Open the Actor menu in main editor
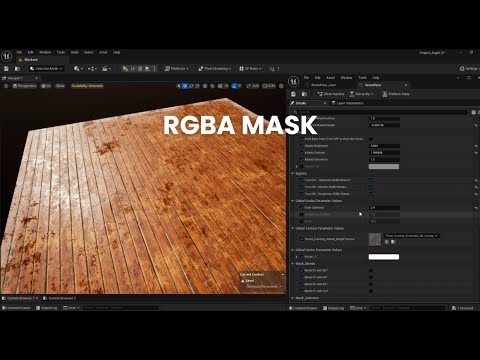The width and height of the screenshot is (480, 360). click(103, 52)
